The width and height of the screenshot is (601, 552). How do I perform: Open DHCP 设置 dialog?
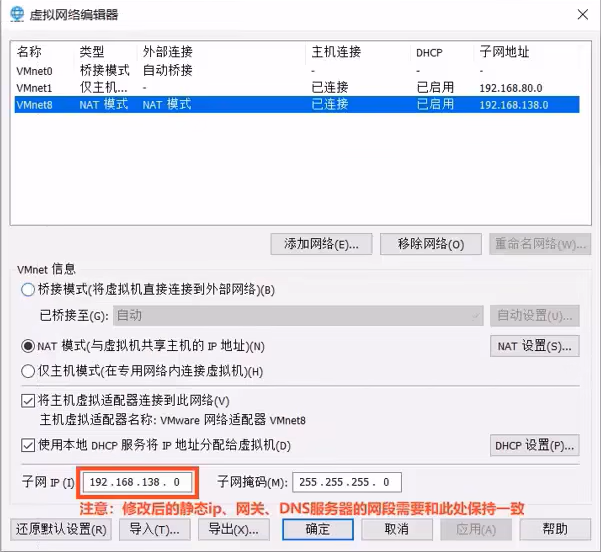tap(534, 445)
